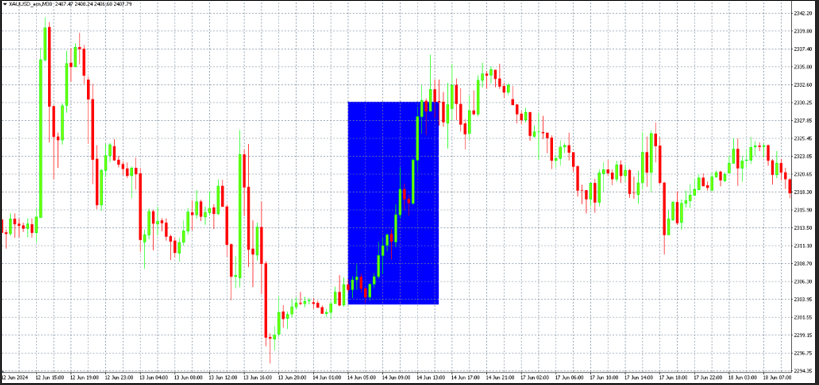
Task: Click the 2308.70 price label on the scale
Action: [803, 264]
